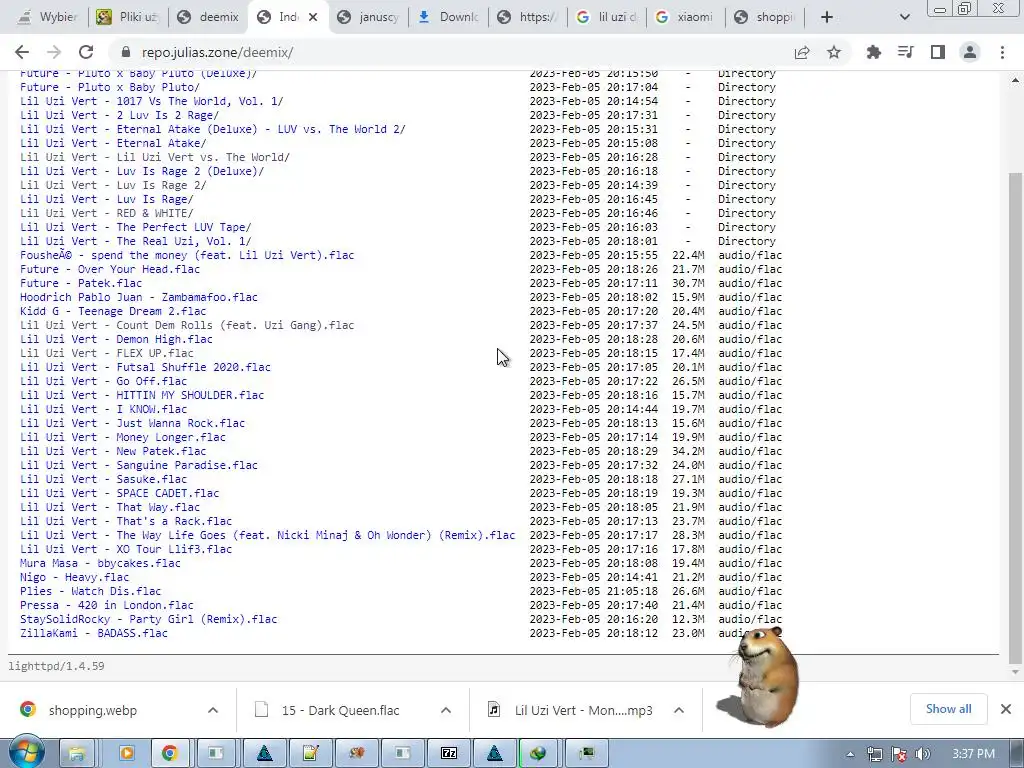Image resolution: width=1024 pixels, height=768 pixels.
Task: Download Nigo - Heavy.flac
Action: 74,577
